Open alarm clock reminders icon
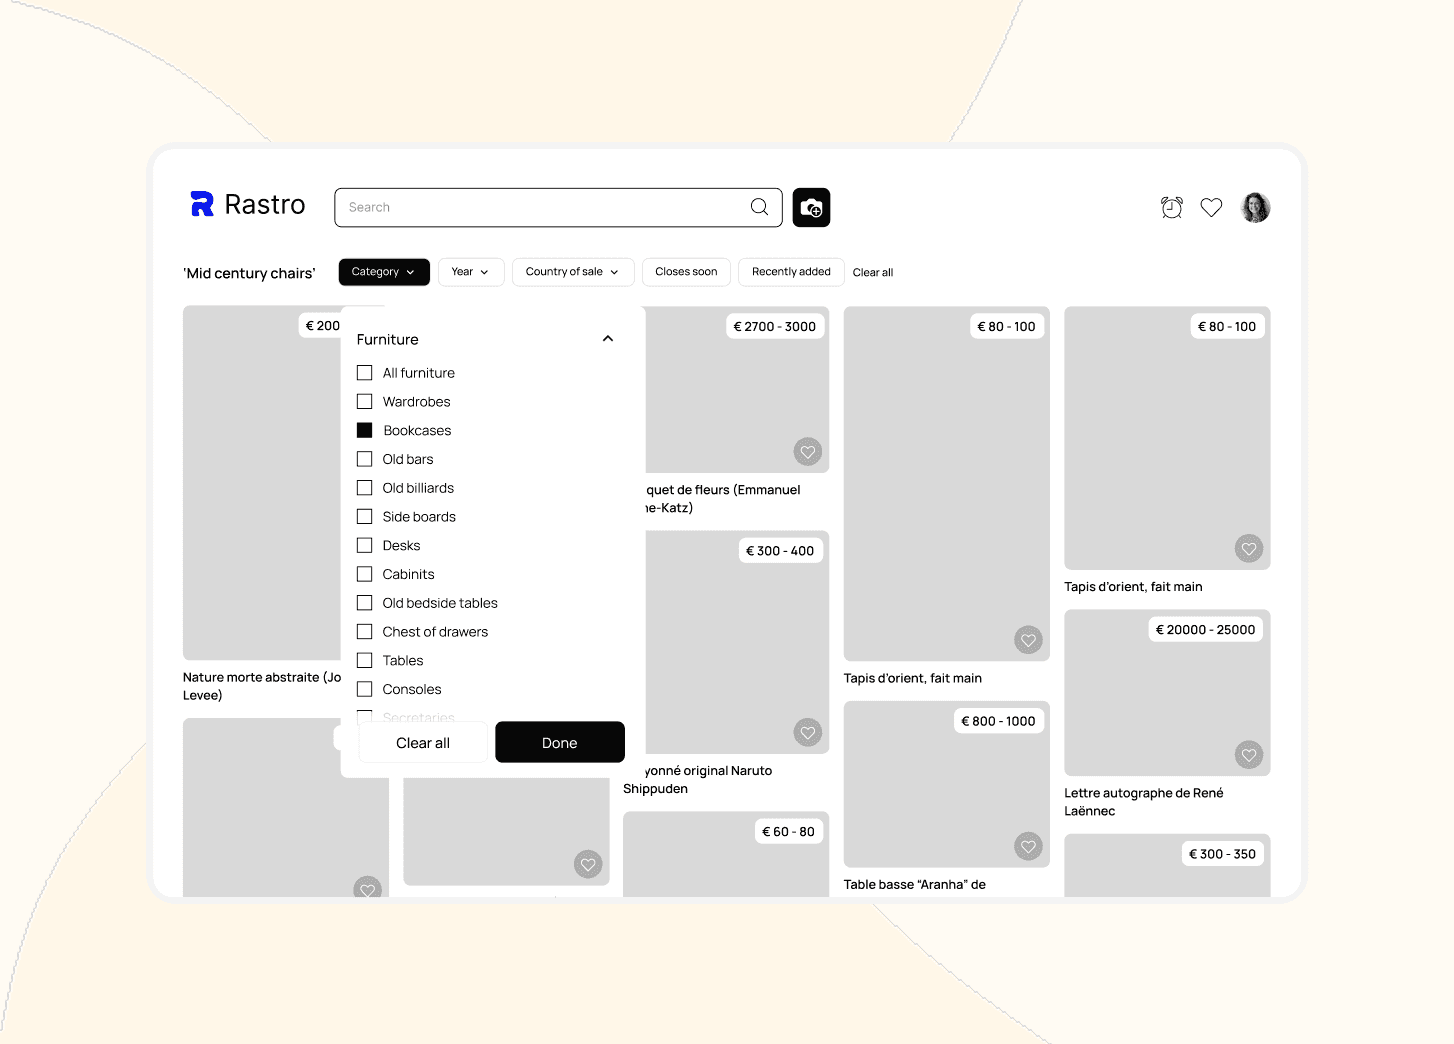This screenshot has width=1454, height=1044. [x=1172, y=207]
